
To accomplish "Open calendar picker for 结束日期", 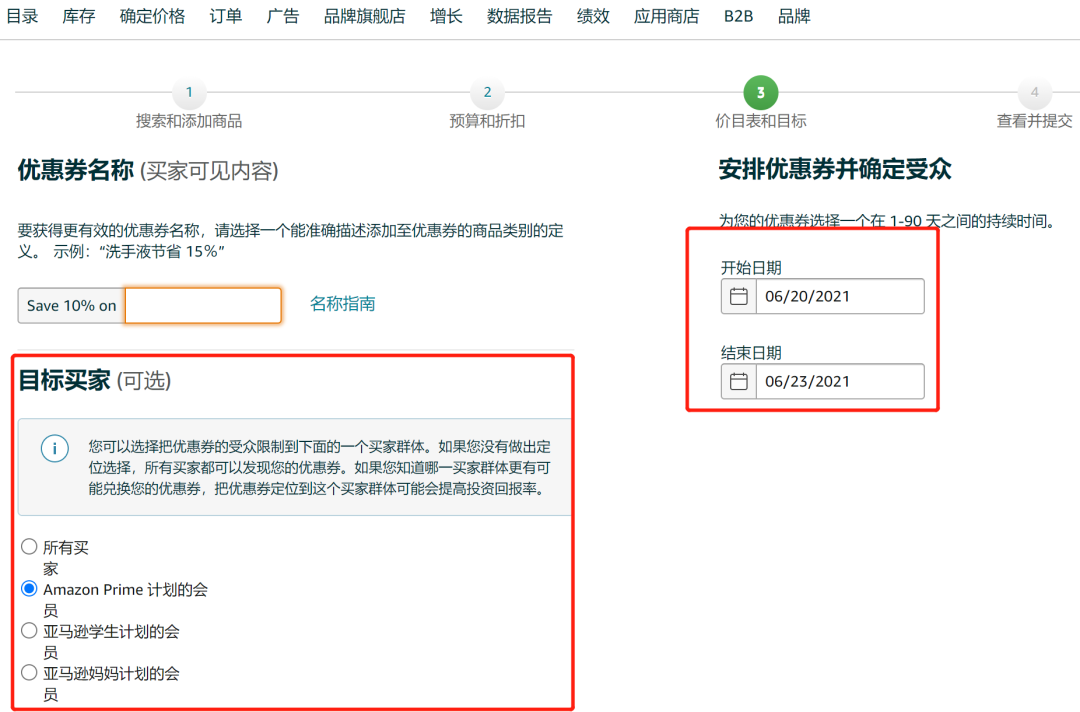I will pyautogui.click(x=737, y=381).
